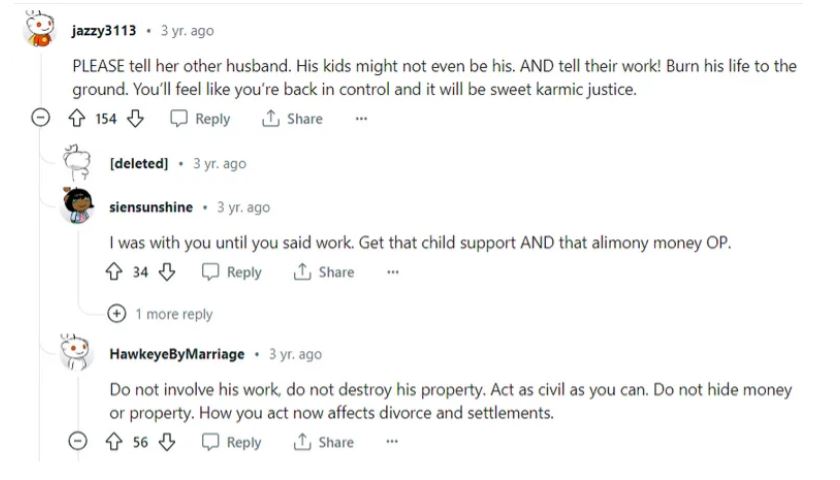This screenshot has height=480, width=840.
Task: Reply to jazzy3113's comment
Action: (200, 119)
